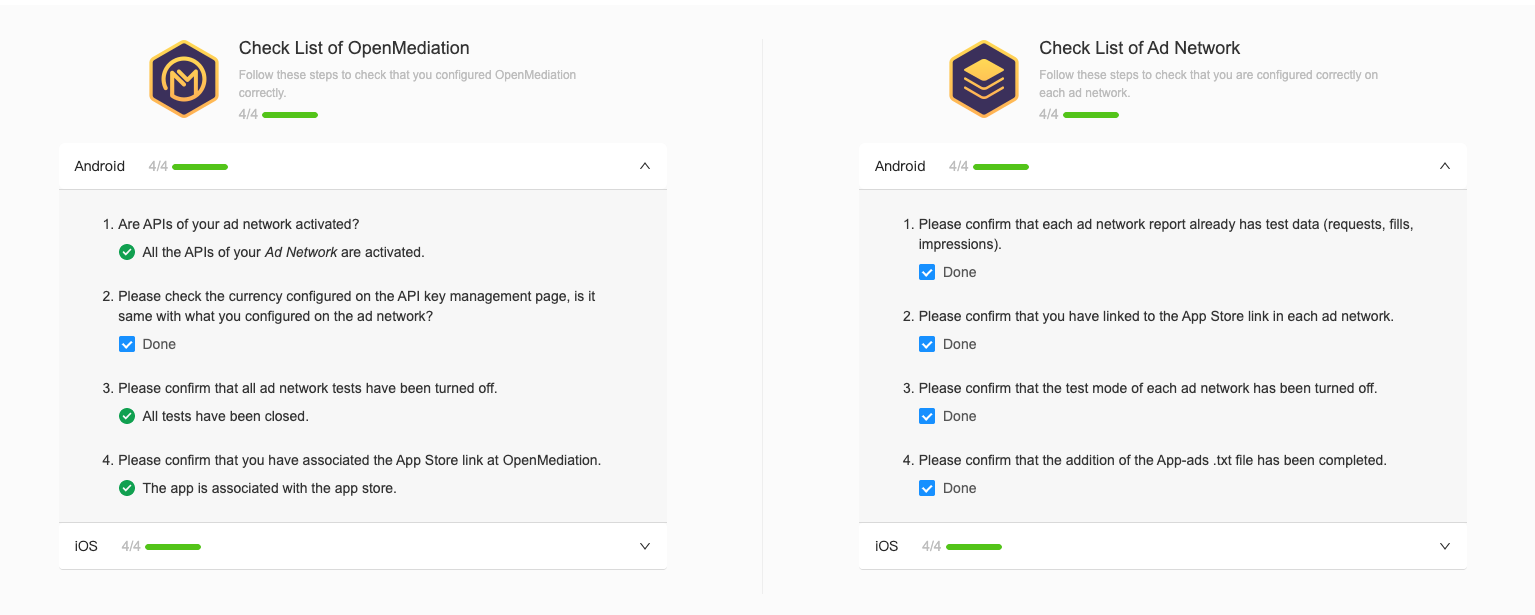
Task: Click Android progress bar in OpenMediation panel
Action: pos(200,167)
